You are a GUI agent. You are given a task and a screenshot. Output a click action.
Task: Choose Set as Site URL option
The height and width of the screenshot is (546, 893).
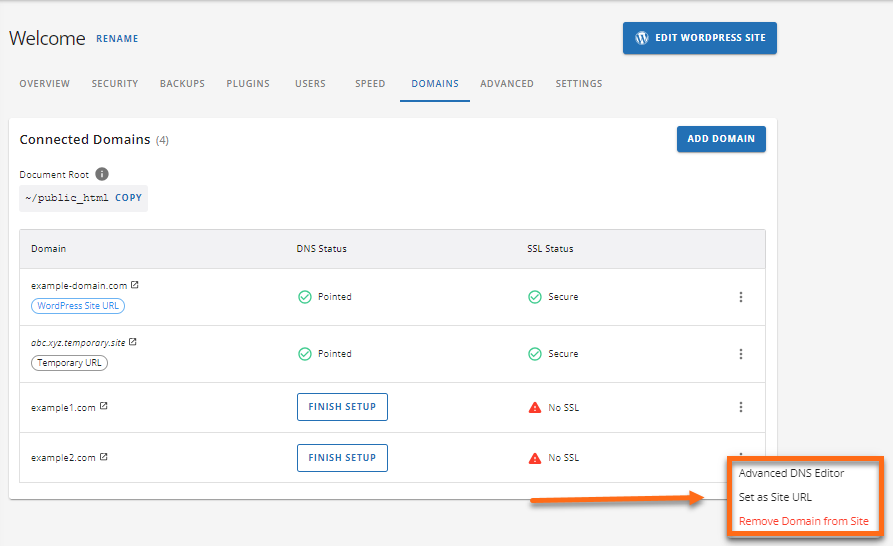pos(775,497)
